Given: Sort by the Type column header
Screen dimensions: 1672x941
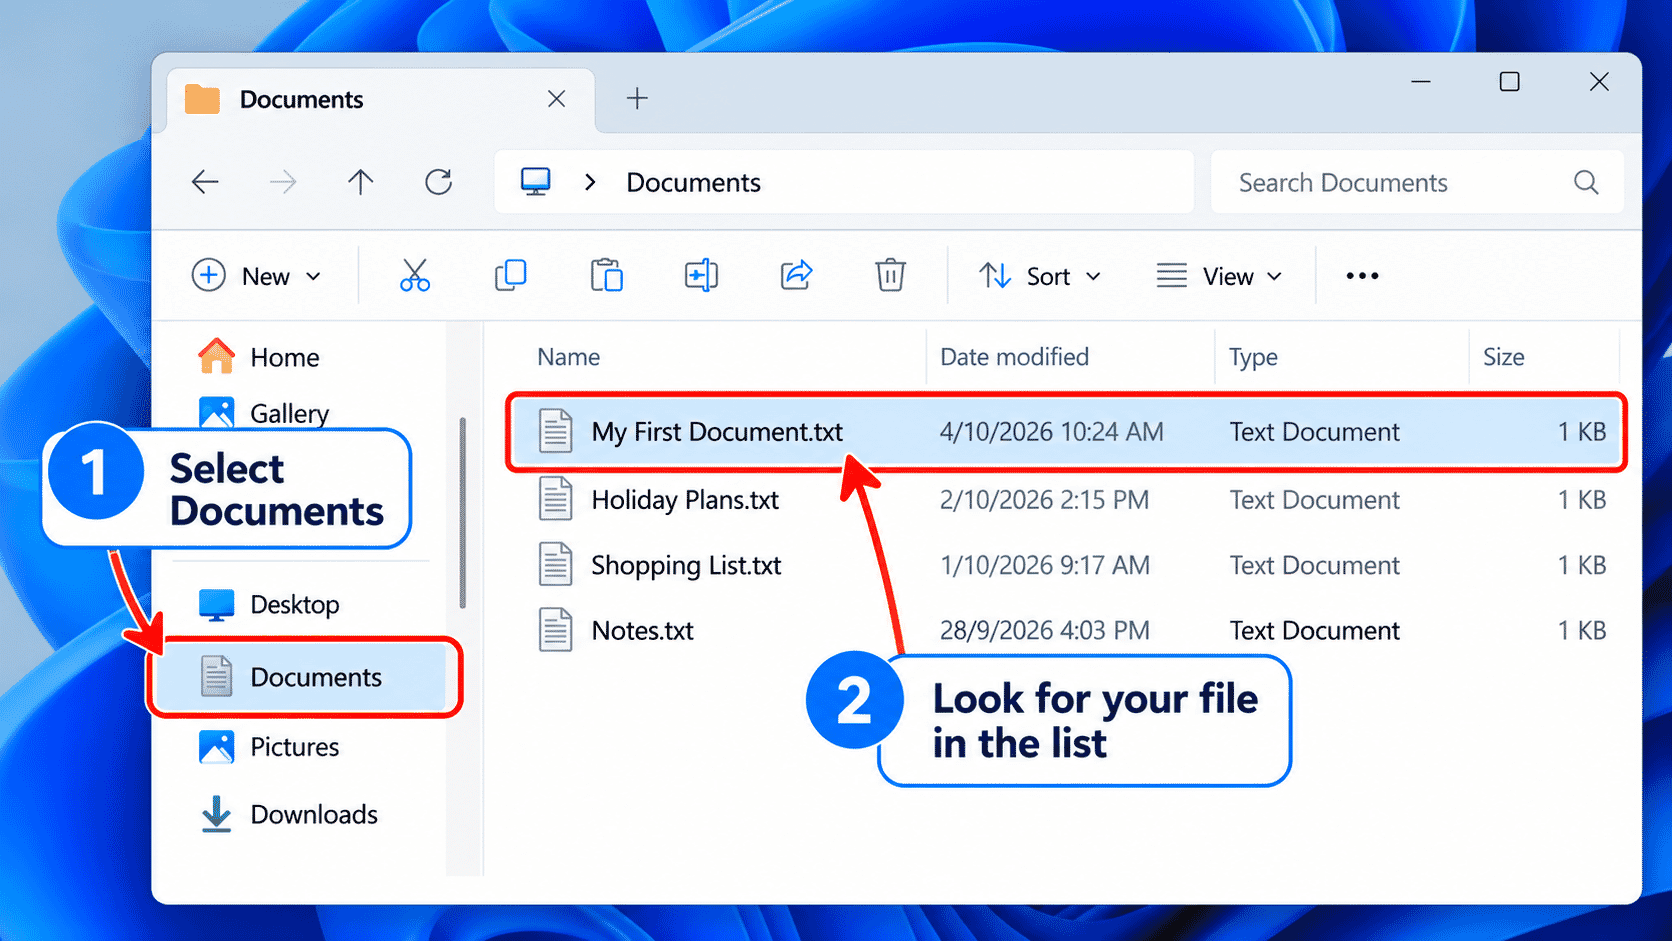Looking at the screenshot, I should (x=1253, y=357).
